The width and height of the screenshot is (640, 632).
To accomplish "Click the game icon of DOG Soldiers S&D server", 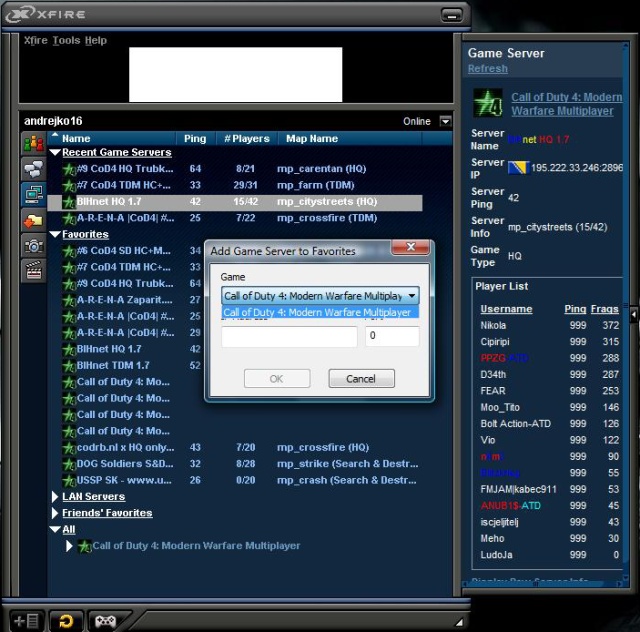I will pyautogui.click(x=69, y=464).
